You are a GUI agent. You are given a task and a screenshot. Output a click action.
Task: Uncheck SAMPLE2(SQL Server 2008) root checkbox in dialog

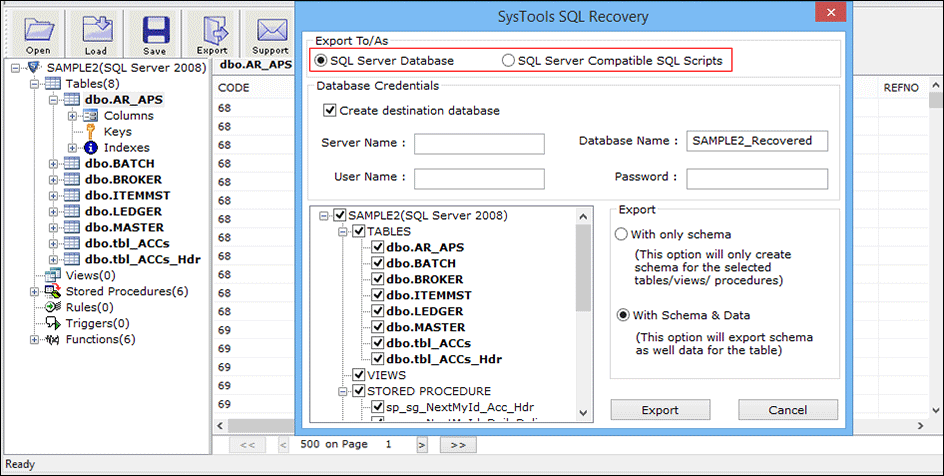340,215
